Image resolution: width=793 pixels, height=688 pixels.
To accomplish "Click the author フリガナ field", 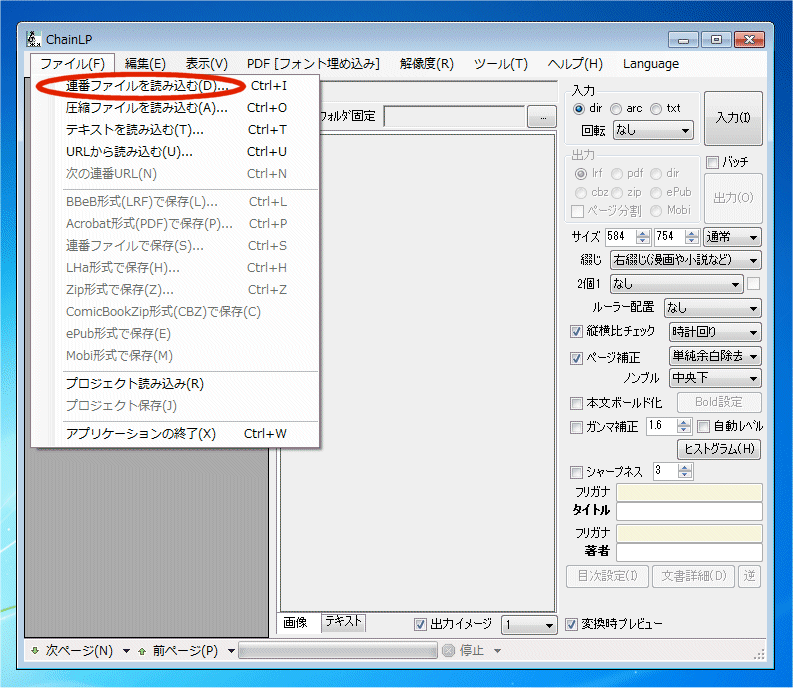I will tap(689, 534).
